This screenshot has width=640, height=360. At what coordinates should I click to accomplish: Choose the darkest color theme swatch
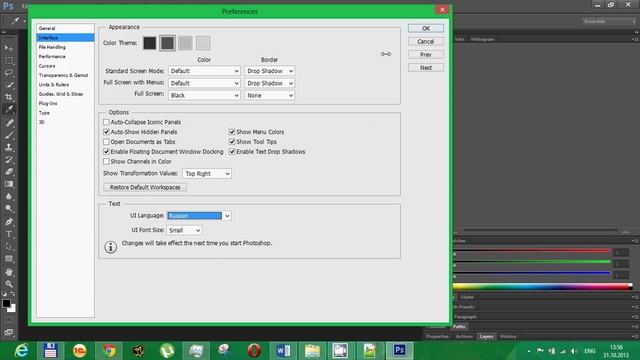149,43
